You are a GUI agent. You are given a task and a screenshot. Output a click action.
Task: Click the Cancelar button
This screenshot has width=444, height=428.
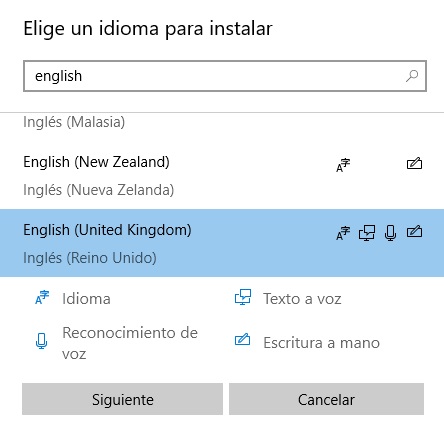326,399
